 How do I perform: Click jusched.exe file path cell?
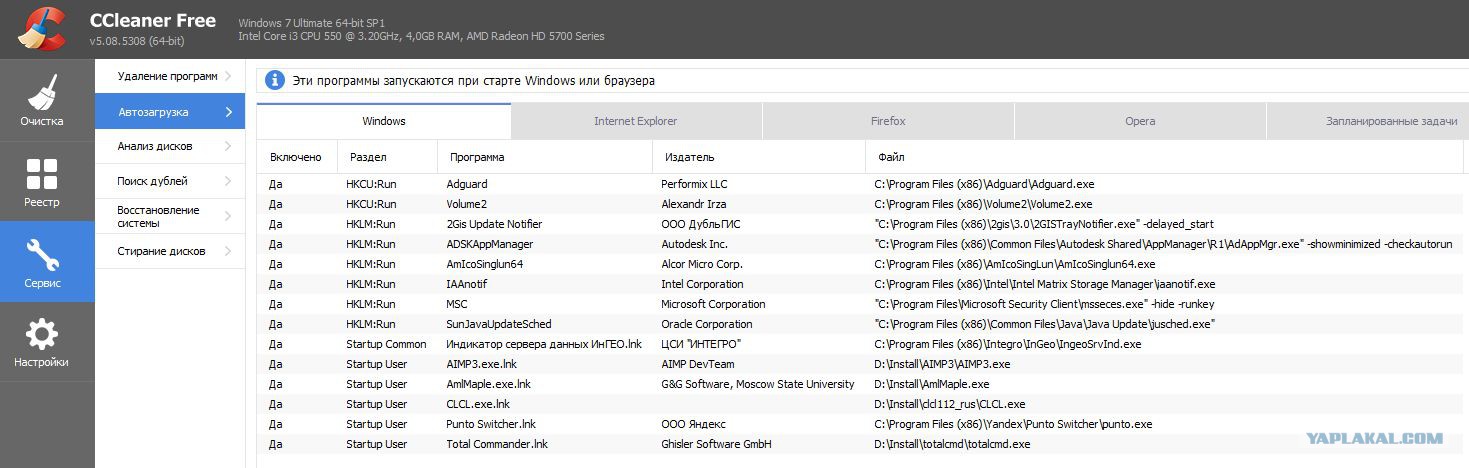click(1045, 324)
